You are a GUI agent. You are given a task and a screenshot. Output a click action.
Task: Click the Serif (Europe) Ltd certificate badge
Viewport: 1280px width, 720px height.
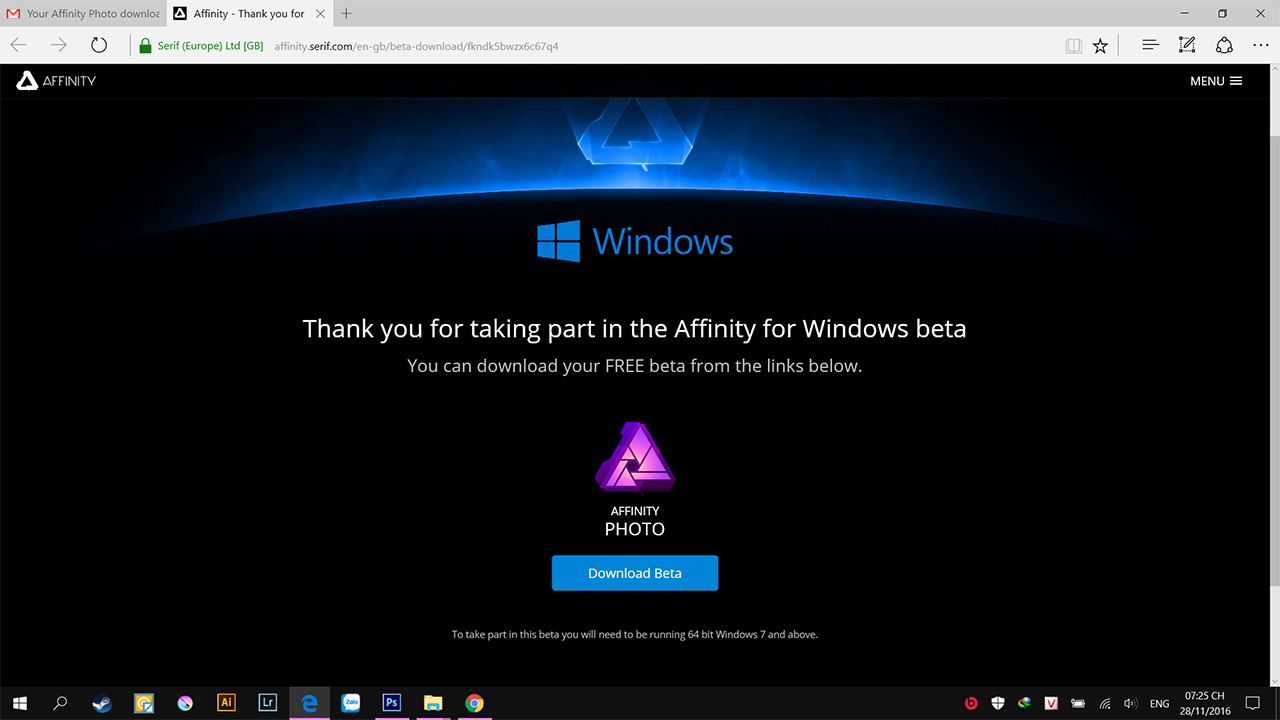tap(202, 45)
